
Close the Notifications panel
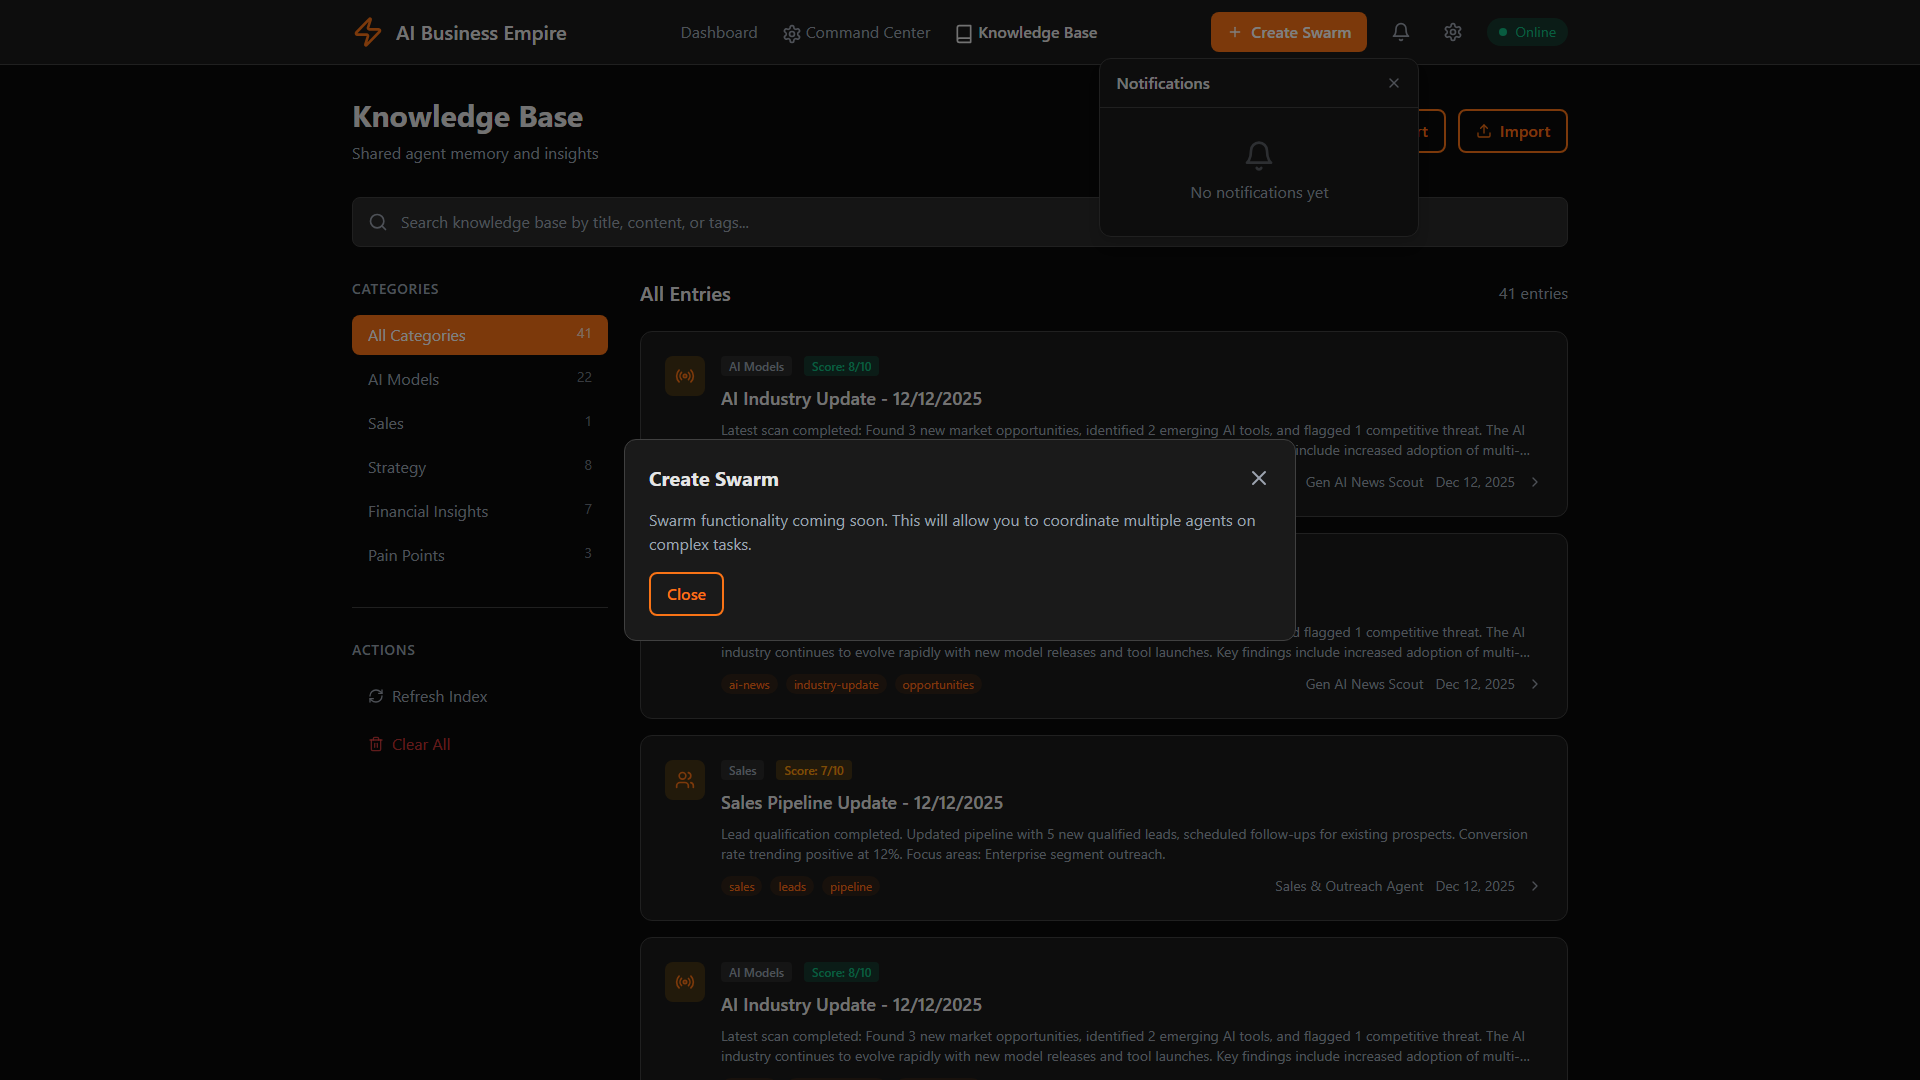(x=1394, y=83)
